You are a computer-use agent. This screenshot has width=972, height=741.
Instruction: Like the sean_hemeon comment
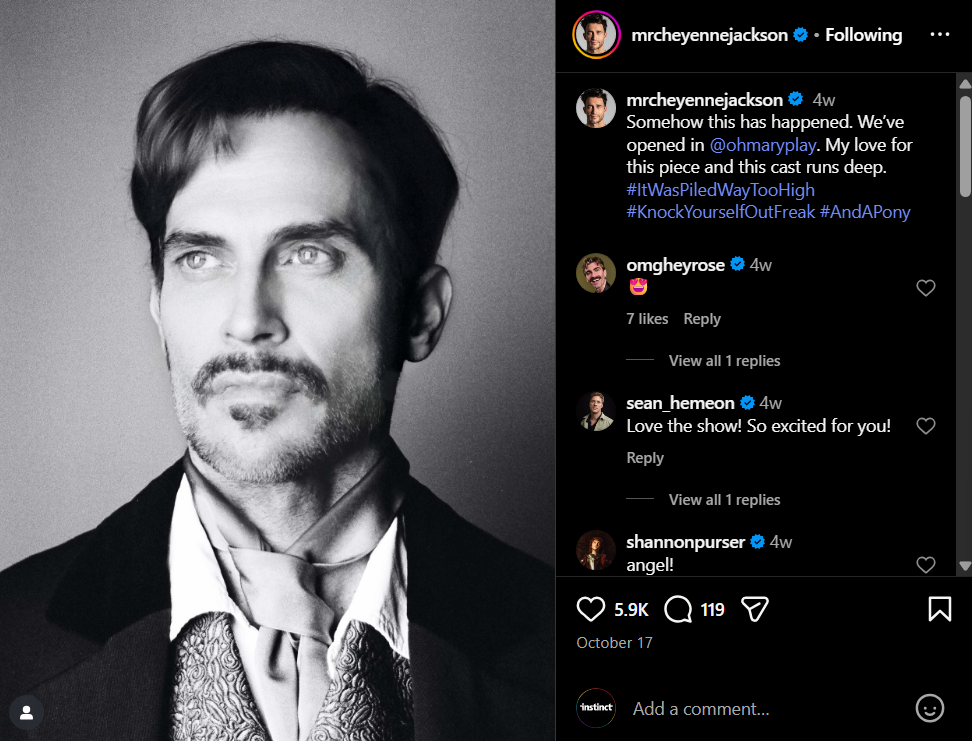click(926, 426)
